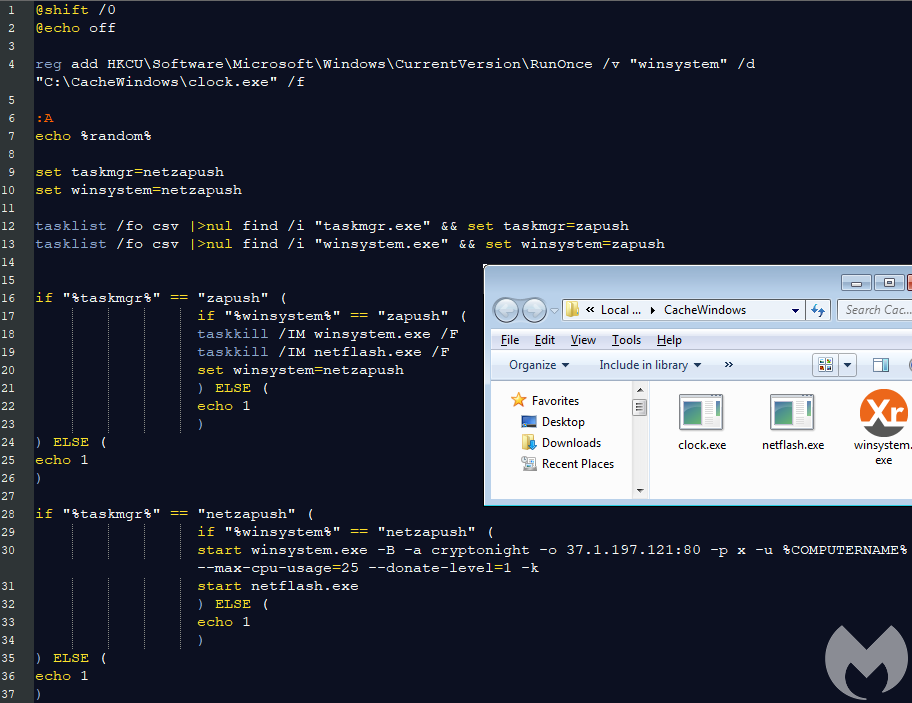Click the Favorites star icon
Image resolution: width=912 pixels, height=703 pixels.
(518, 400)
